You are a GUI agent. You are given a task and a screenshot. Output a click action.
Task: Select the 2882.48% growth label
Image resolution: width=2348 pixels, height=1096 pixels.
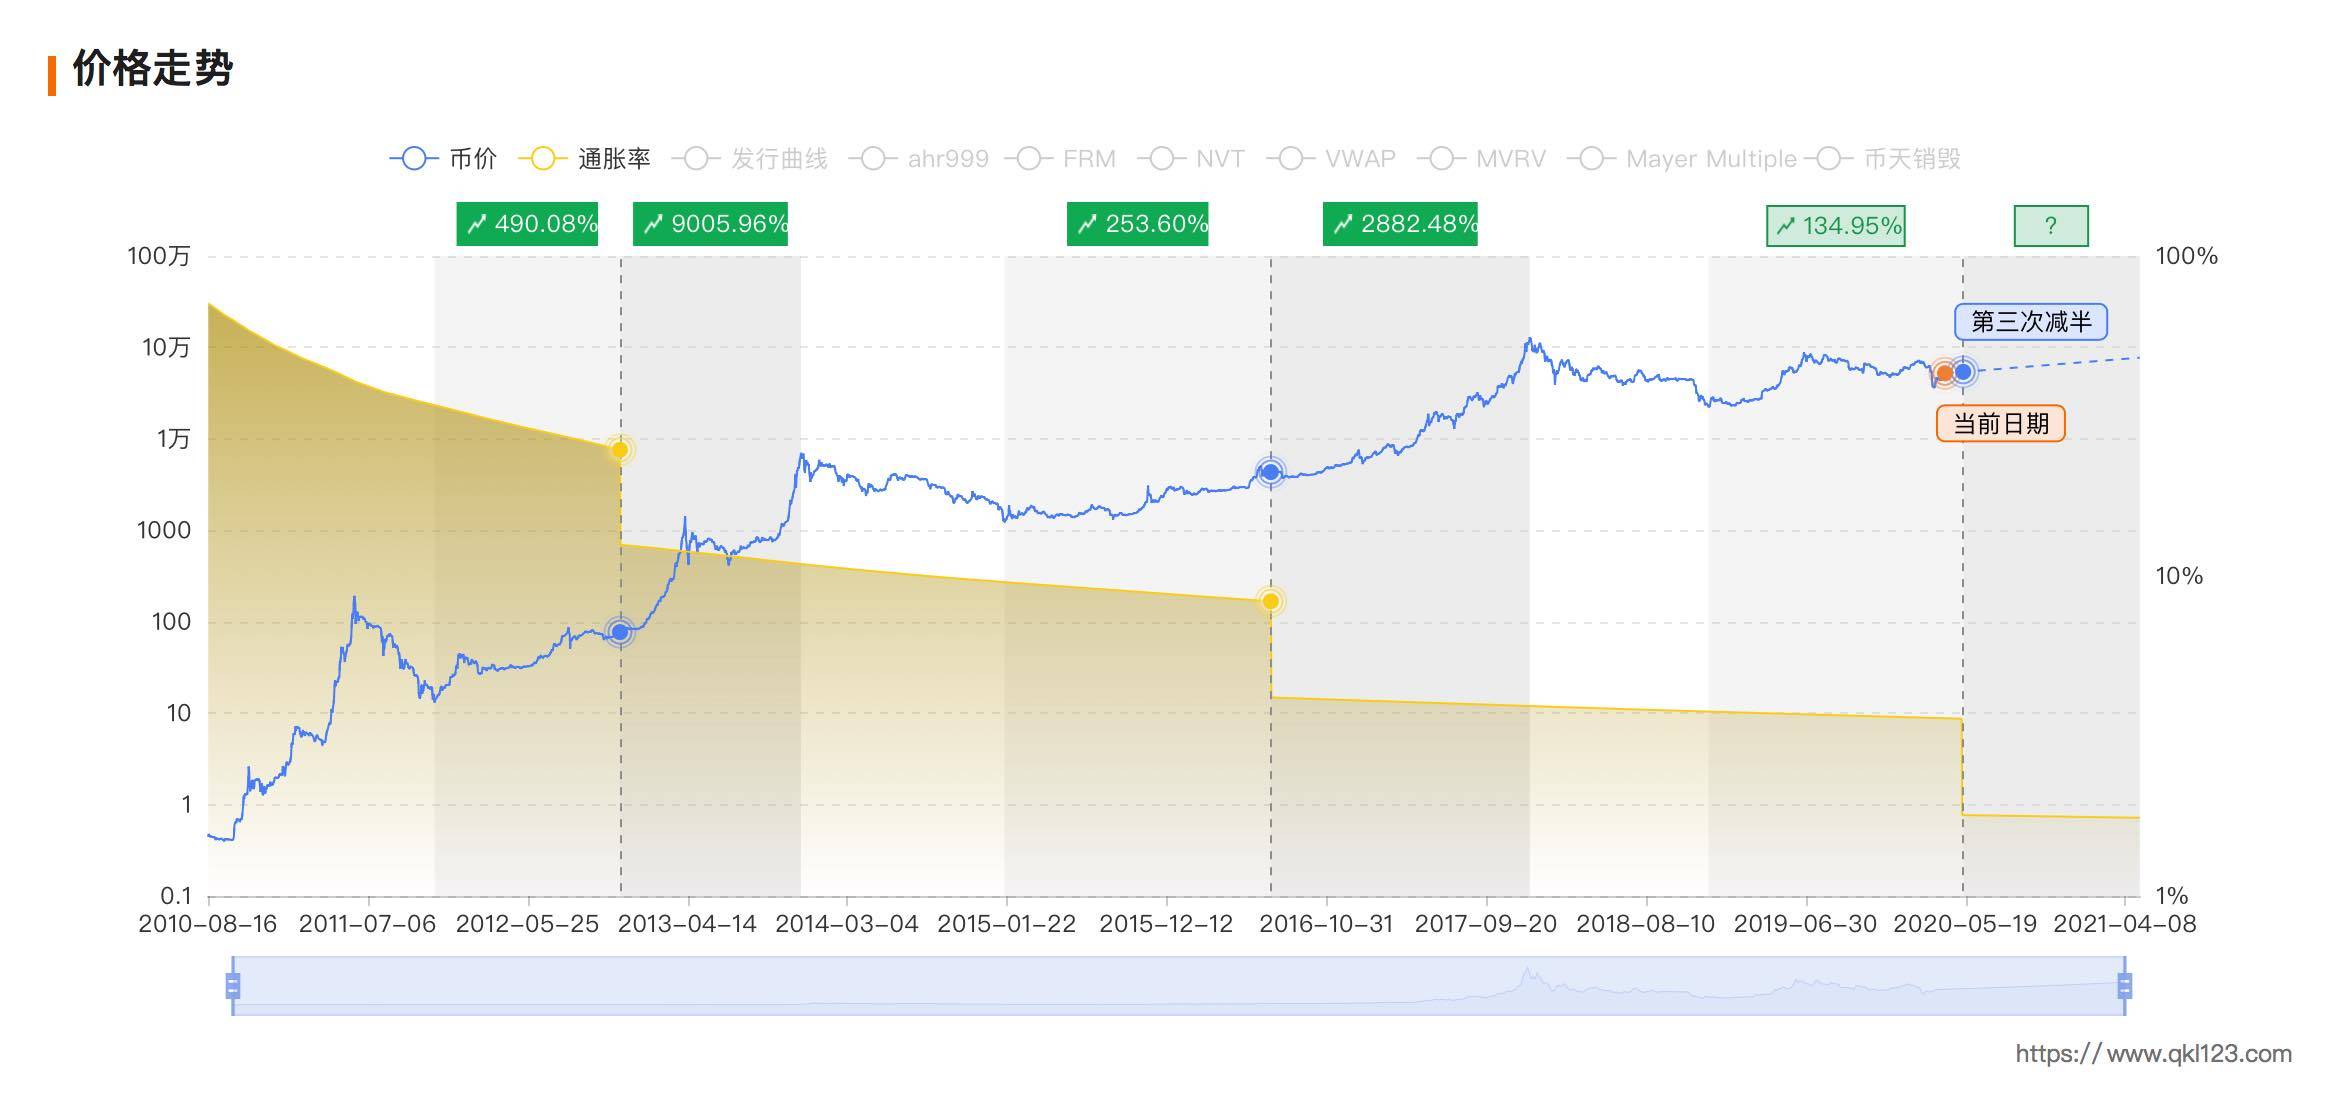(1400, 224)
